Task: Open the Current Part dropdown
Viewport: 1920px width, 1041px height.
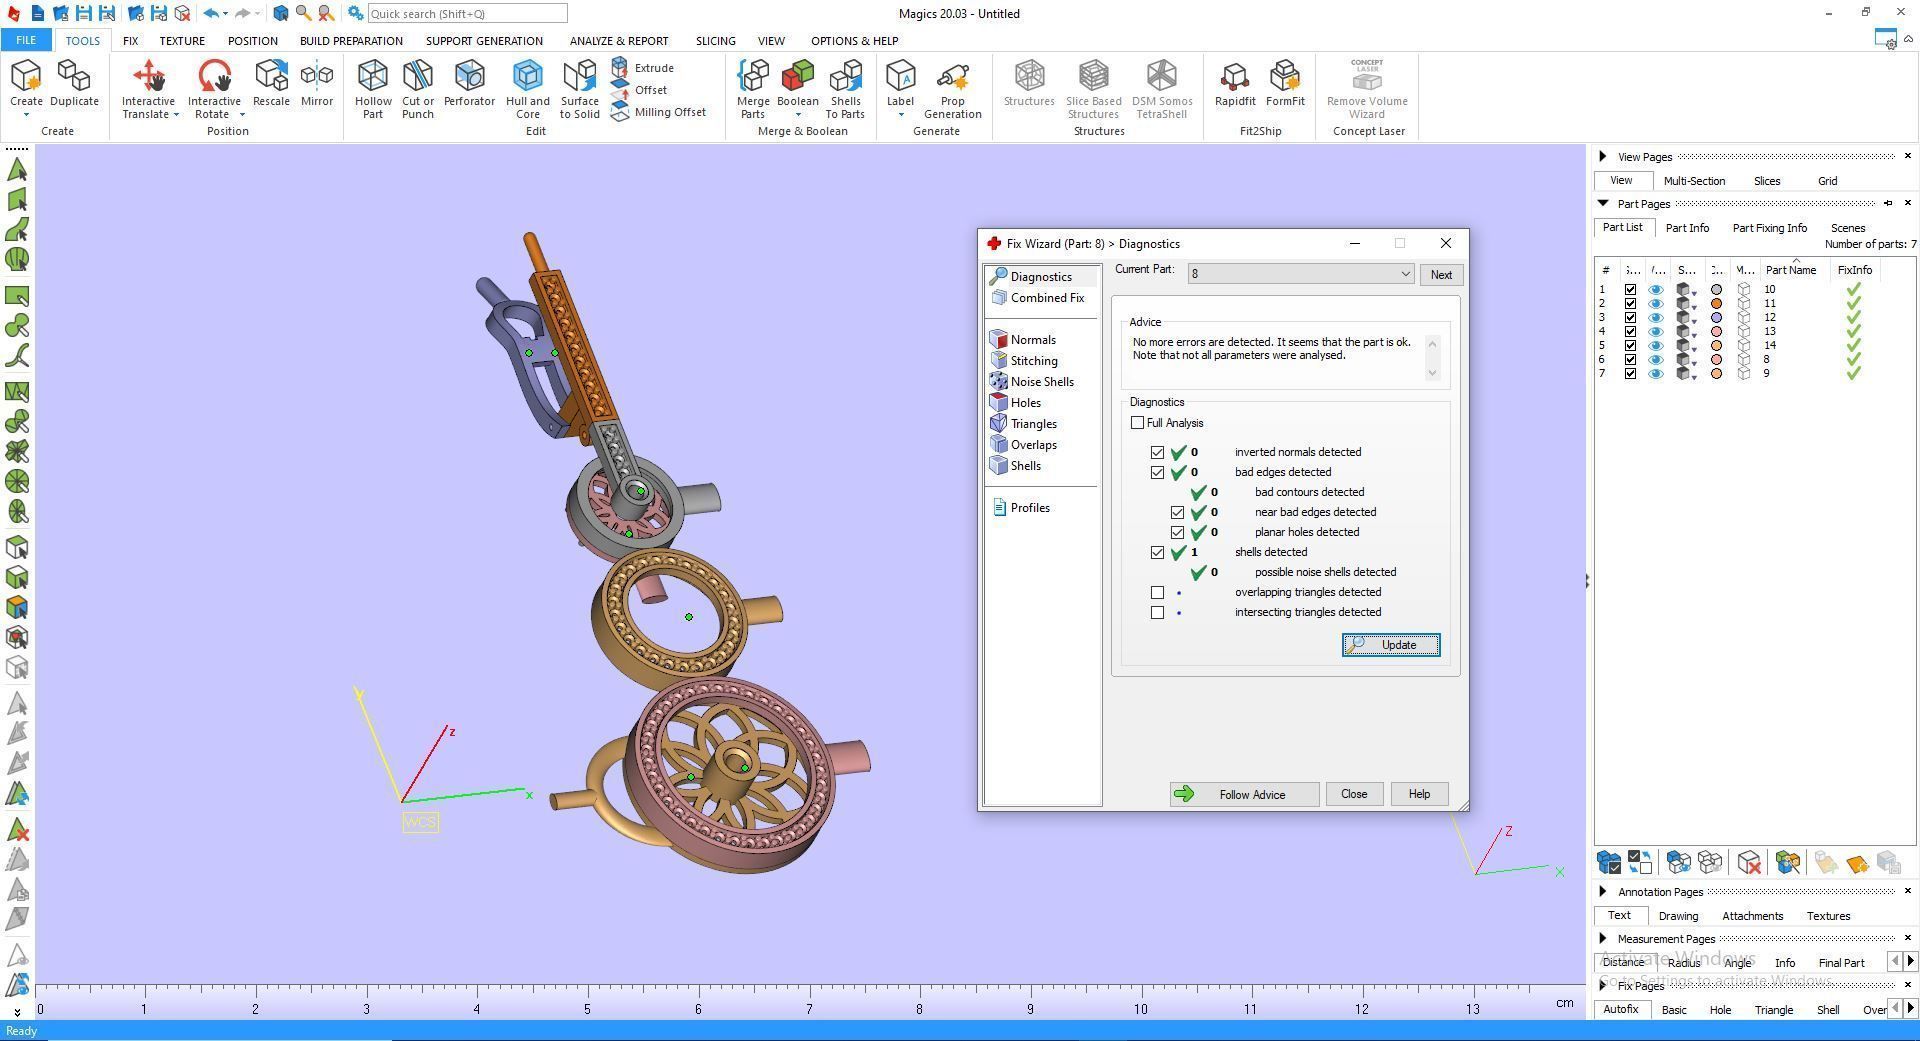Action: click(1300, 274)
